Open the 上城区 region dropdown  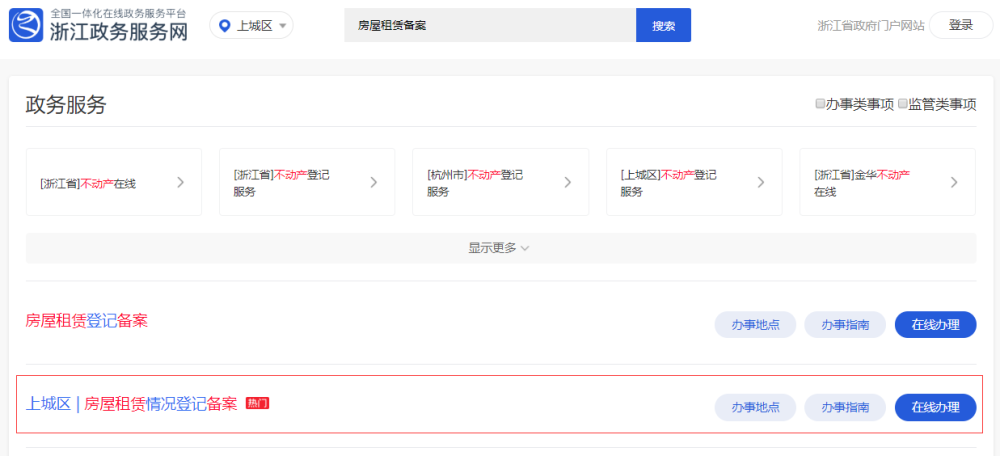(x=251, y=26)
